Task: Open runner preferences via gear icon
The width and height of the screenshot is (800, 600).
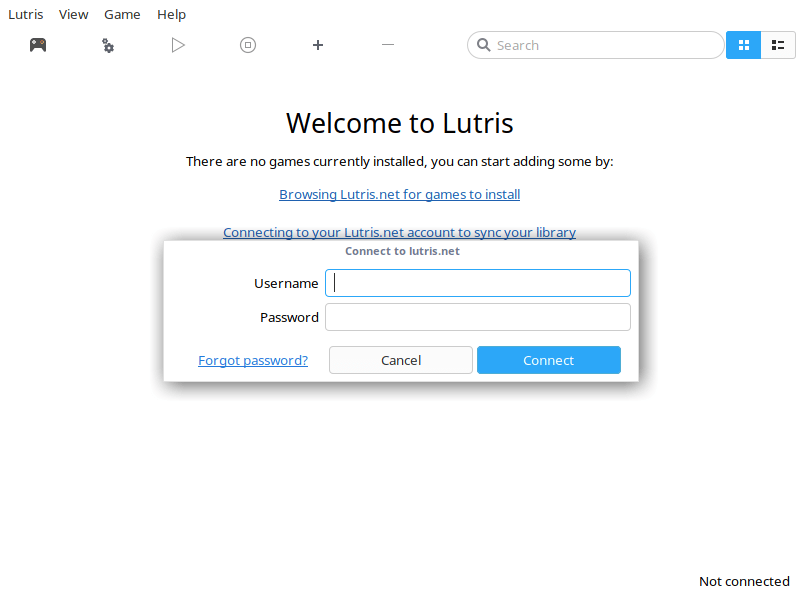Action: (x=107, y=44)
